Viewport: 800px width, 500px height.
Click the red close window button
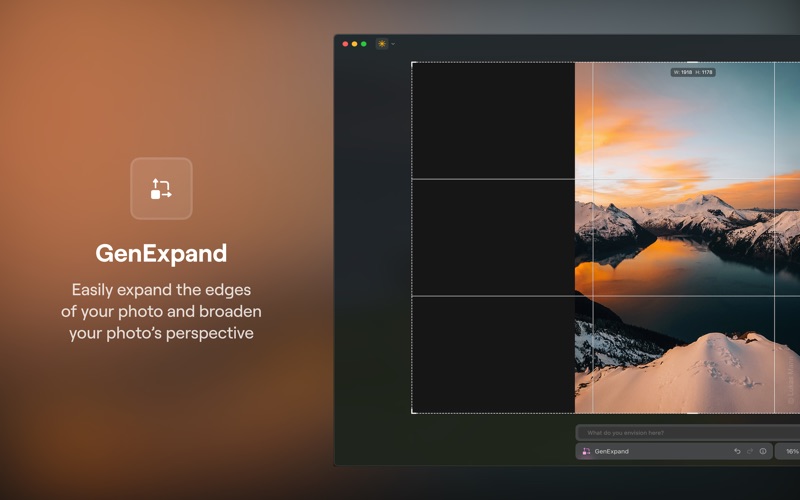pyautogui.click(x=345, y=44)
